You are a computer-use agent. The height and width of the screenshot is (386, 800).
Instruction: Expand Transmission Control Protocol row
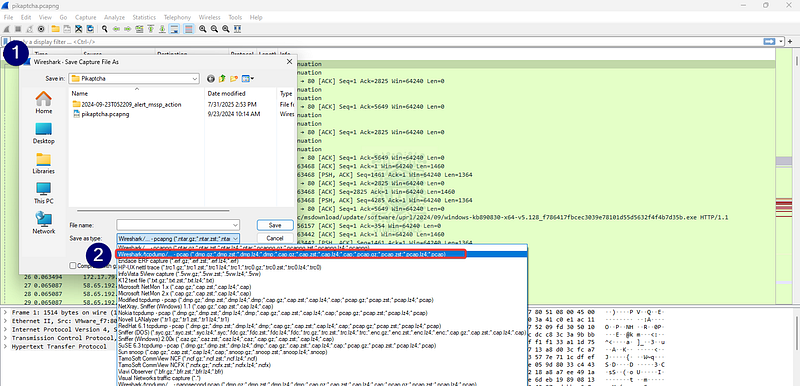[5, 338]
